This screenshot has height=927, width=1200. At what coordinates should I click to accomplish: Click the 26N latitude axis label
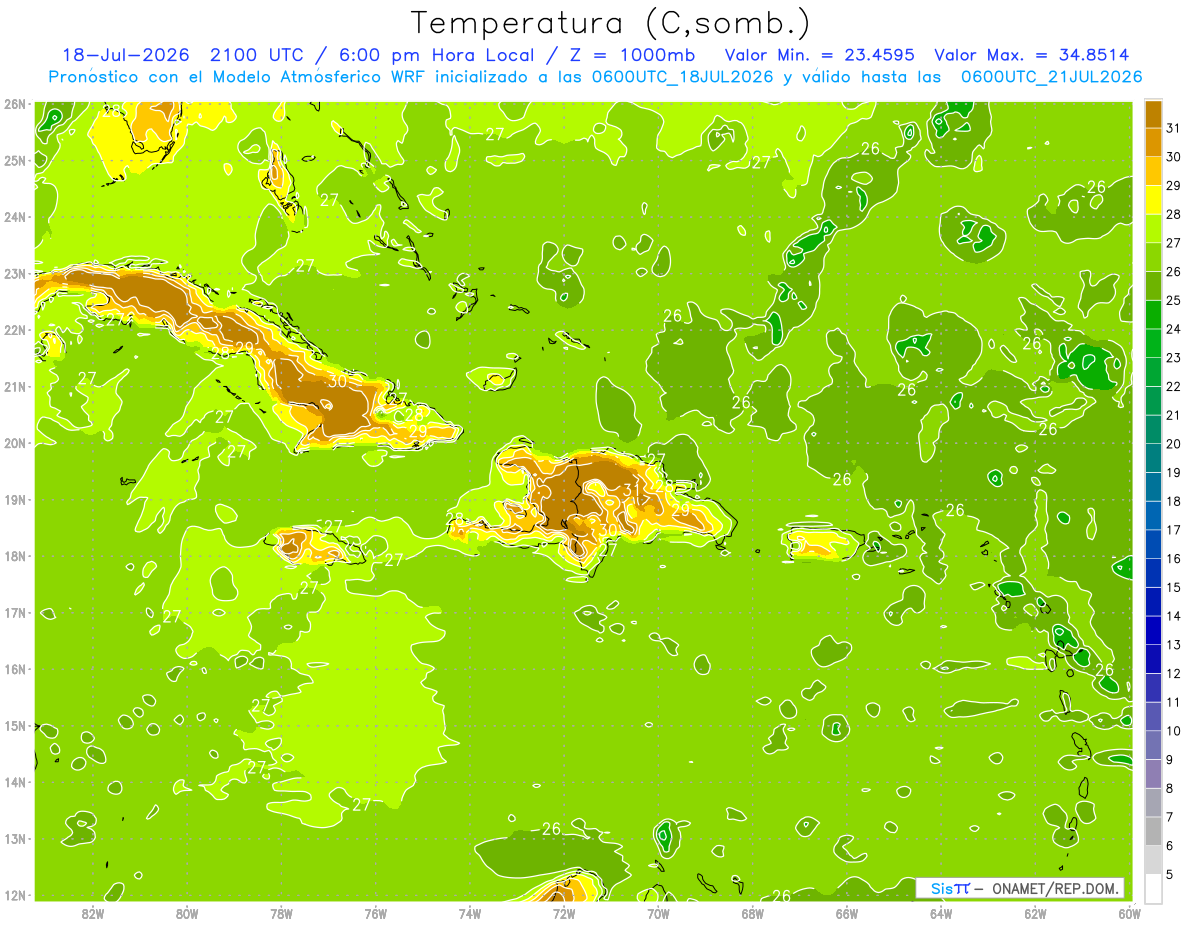[x=14, y=104]
